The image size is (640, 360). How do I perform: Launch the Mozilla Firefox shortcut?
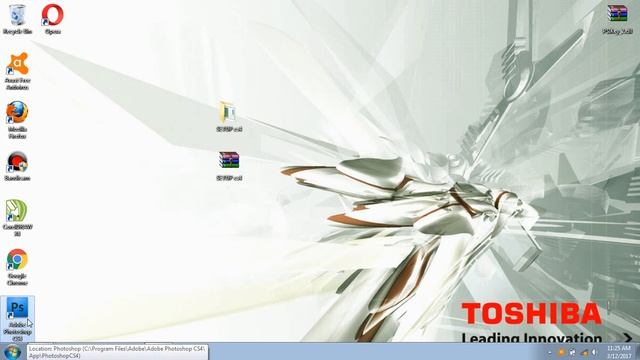click(17, 120)
